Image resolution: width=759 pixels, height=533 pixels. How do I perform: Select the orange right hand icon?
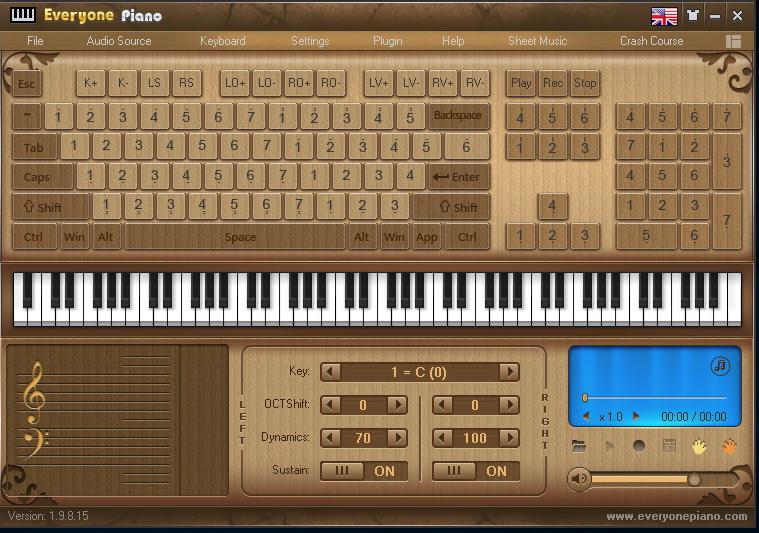pos(729,446)
